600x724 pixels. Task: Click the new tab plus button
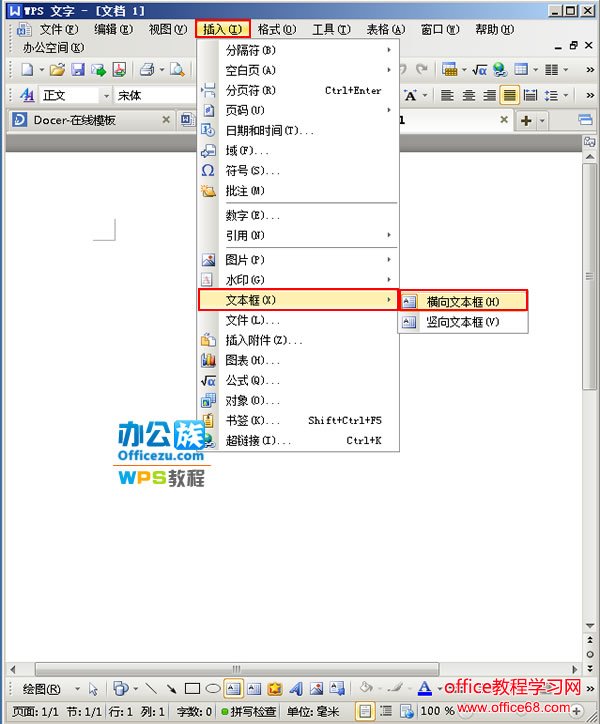pyautogui.click(x=526, y=121)
